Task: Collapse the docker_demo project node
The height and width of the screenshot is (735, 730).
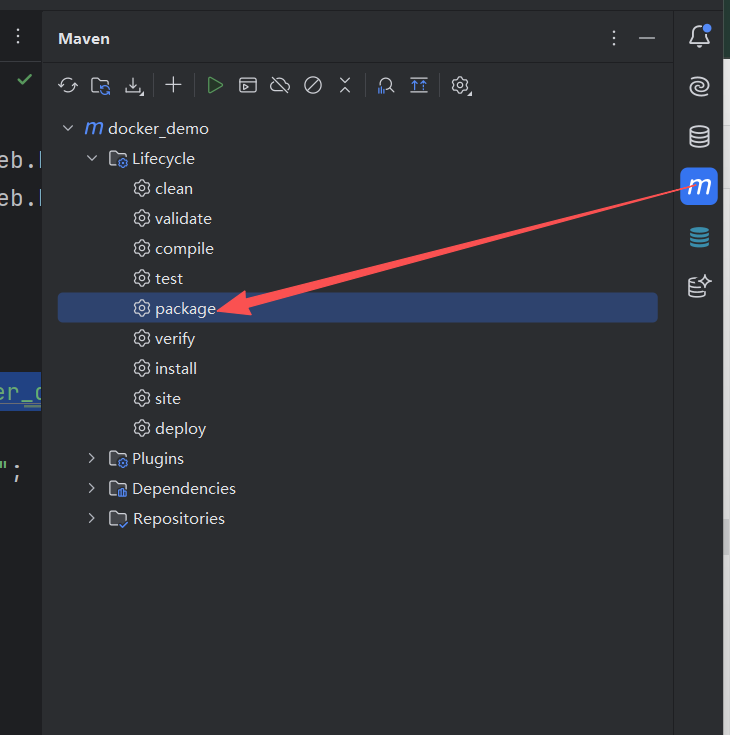Action: tap(68, 128)
